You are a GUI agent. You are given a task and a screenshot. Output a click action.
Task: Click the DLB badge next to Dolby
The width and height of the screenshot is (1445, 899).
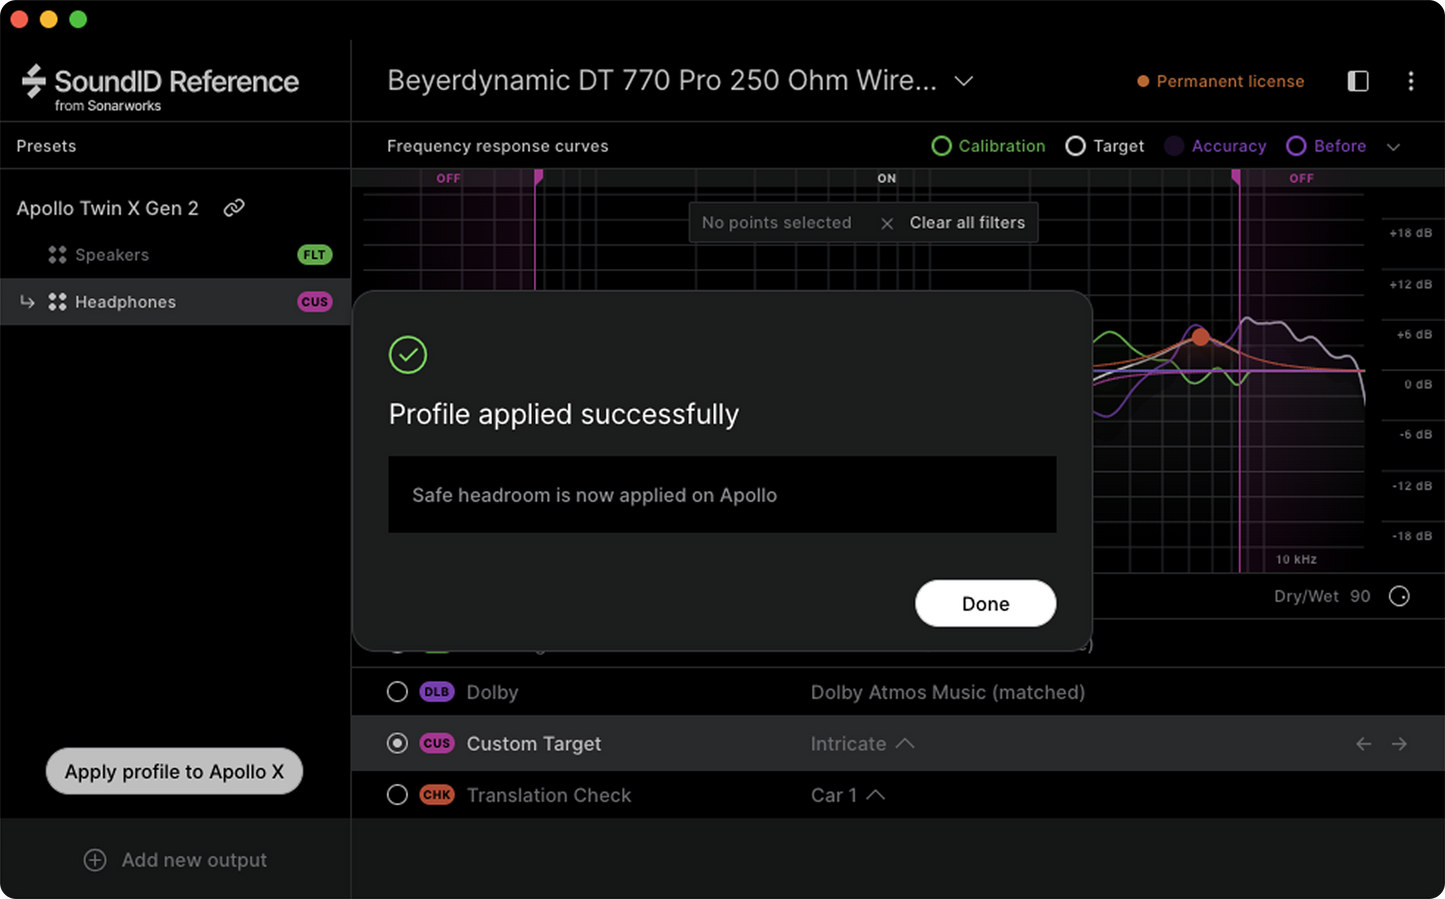tap(436, 691)
